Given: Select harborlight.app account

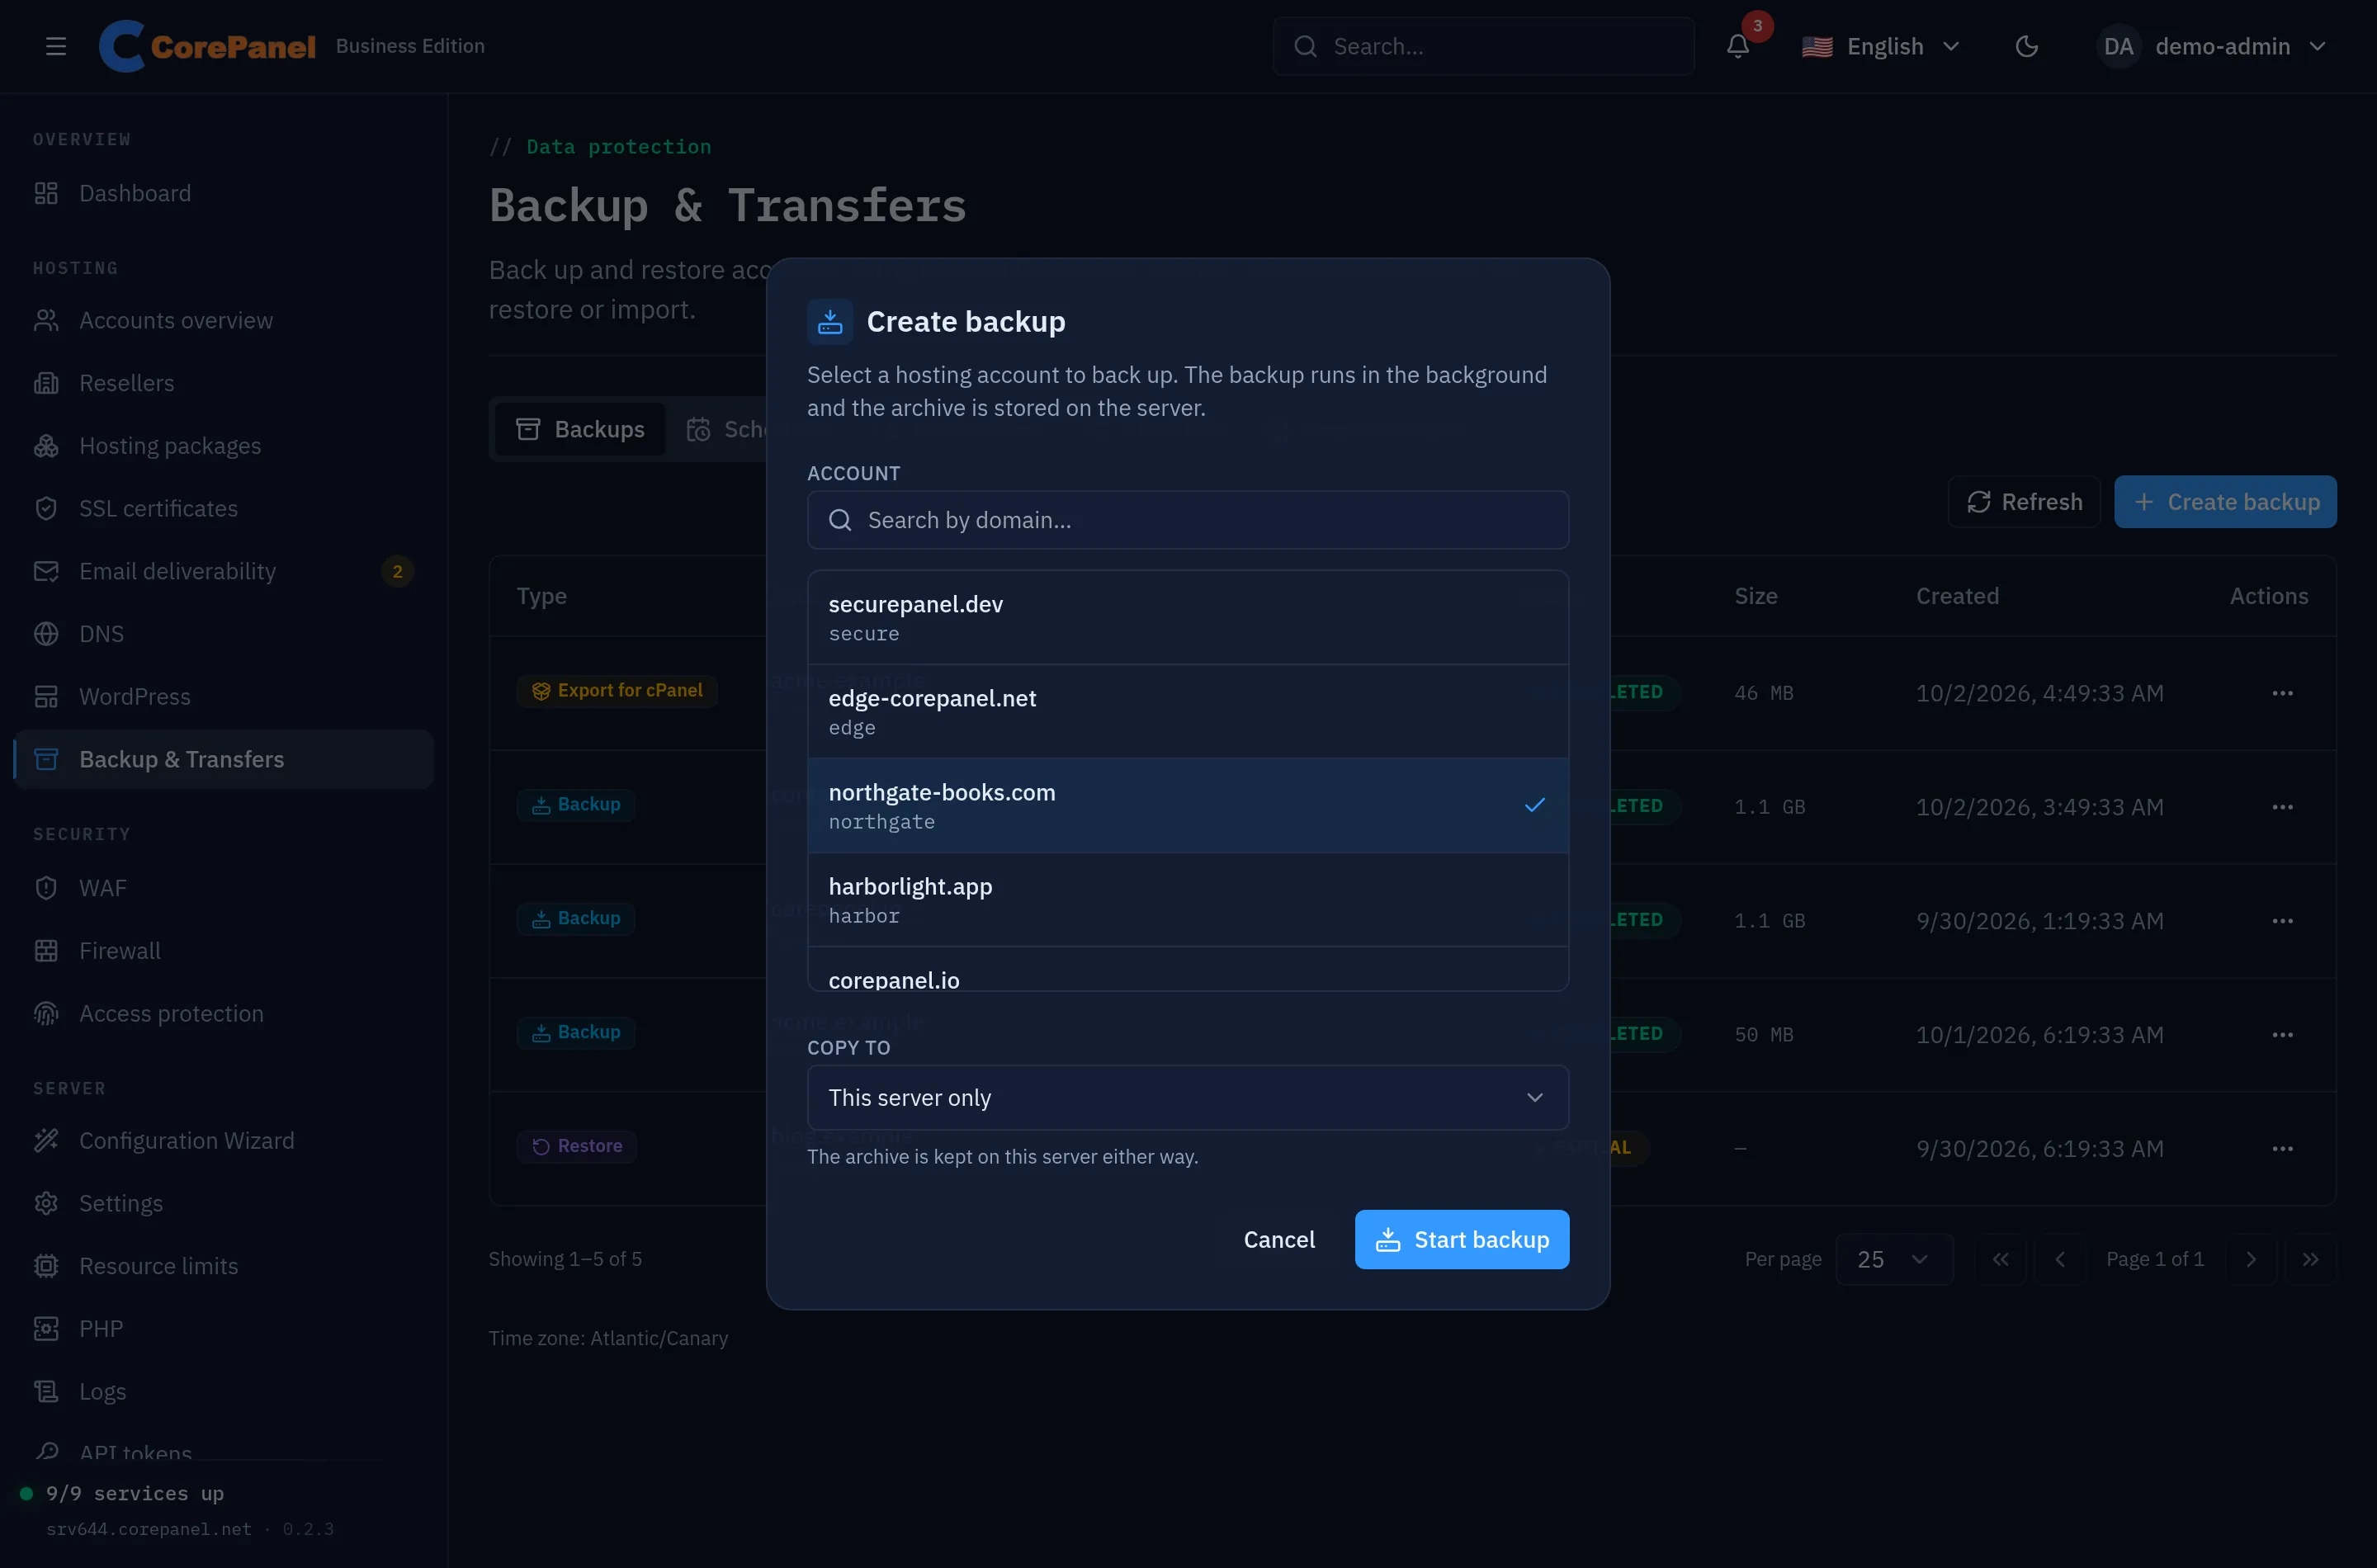Looking at the screenshot, I should pyautogui.click(x=1187, y=900).
